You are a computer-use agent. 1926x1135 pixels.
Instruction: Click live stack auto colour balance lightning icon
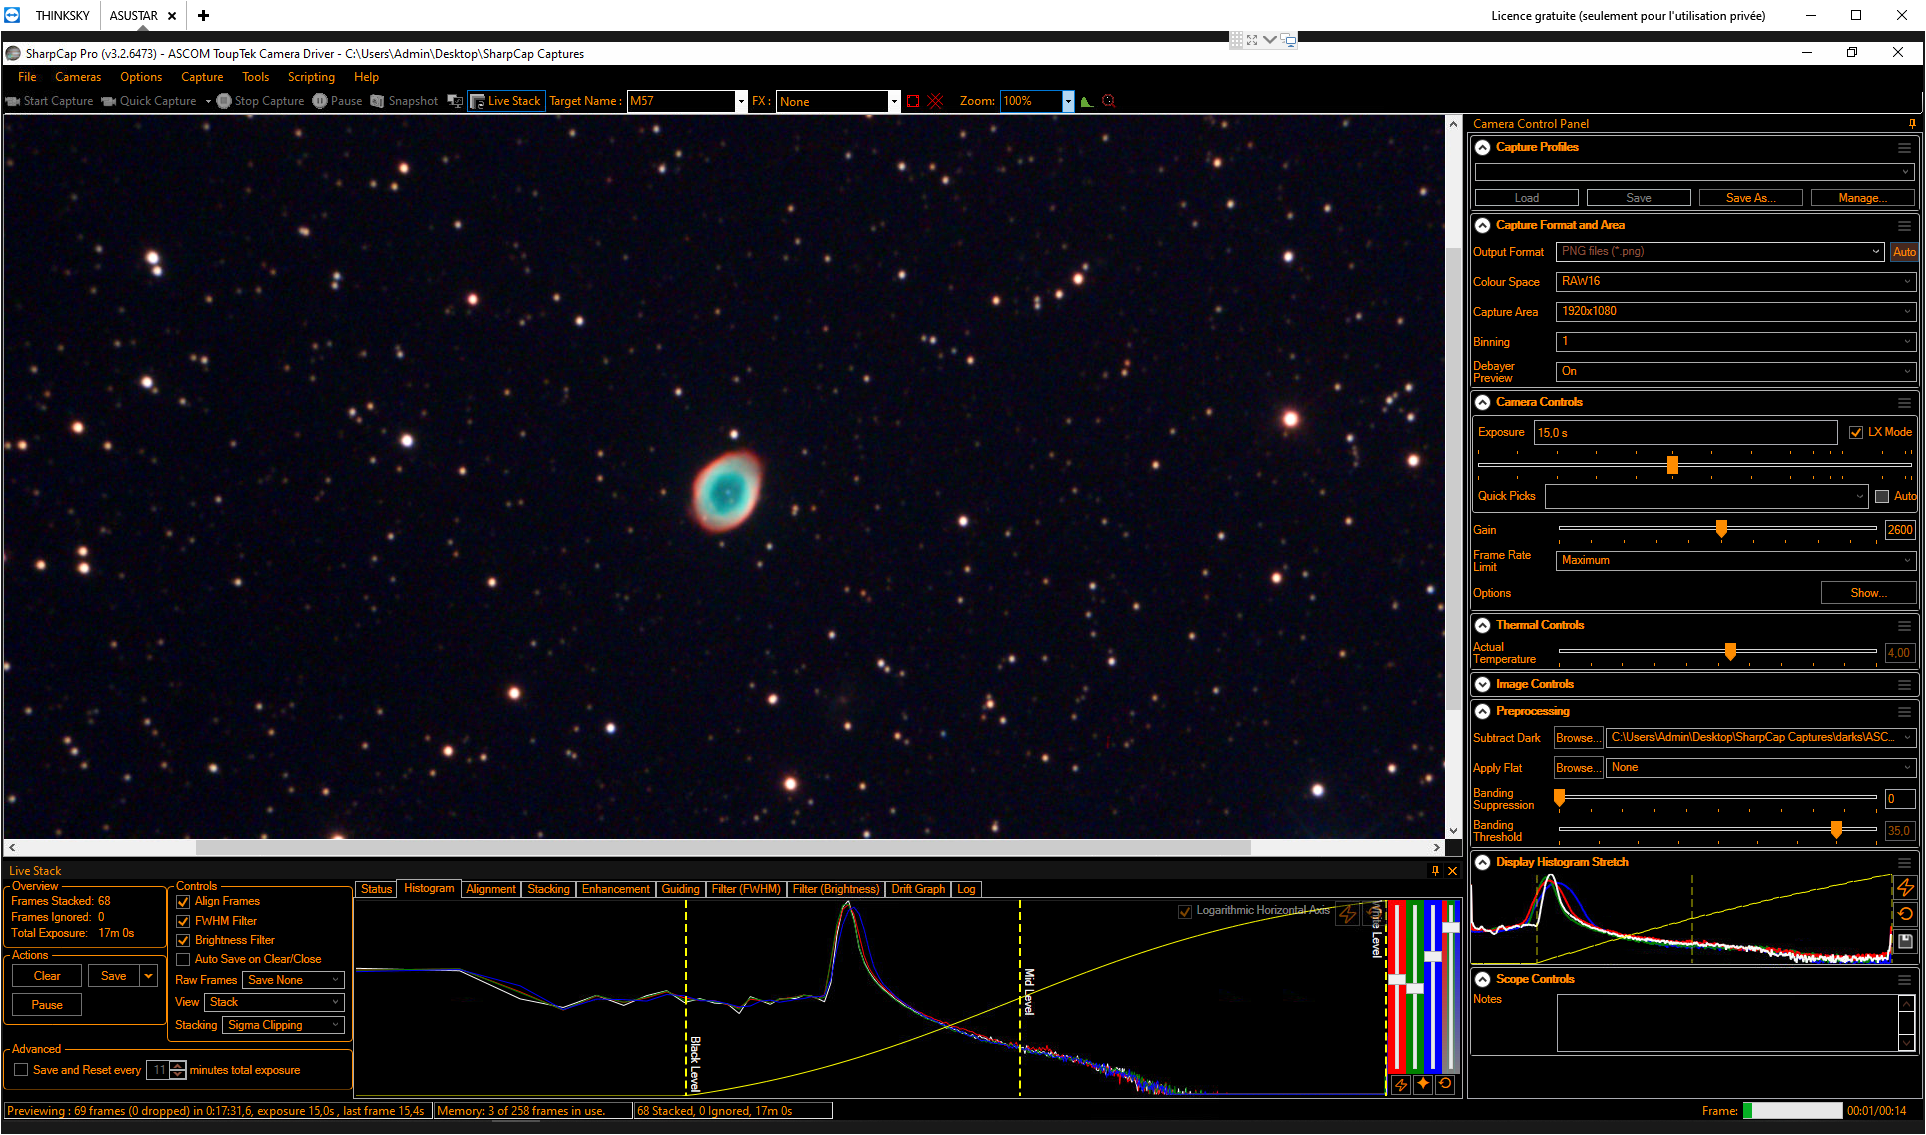[1401, 1084]
